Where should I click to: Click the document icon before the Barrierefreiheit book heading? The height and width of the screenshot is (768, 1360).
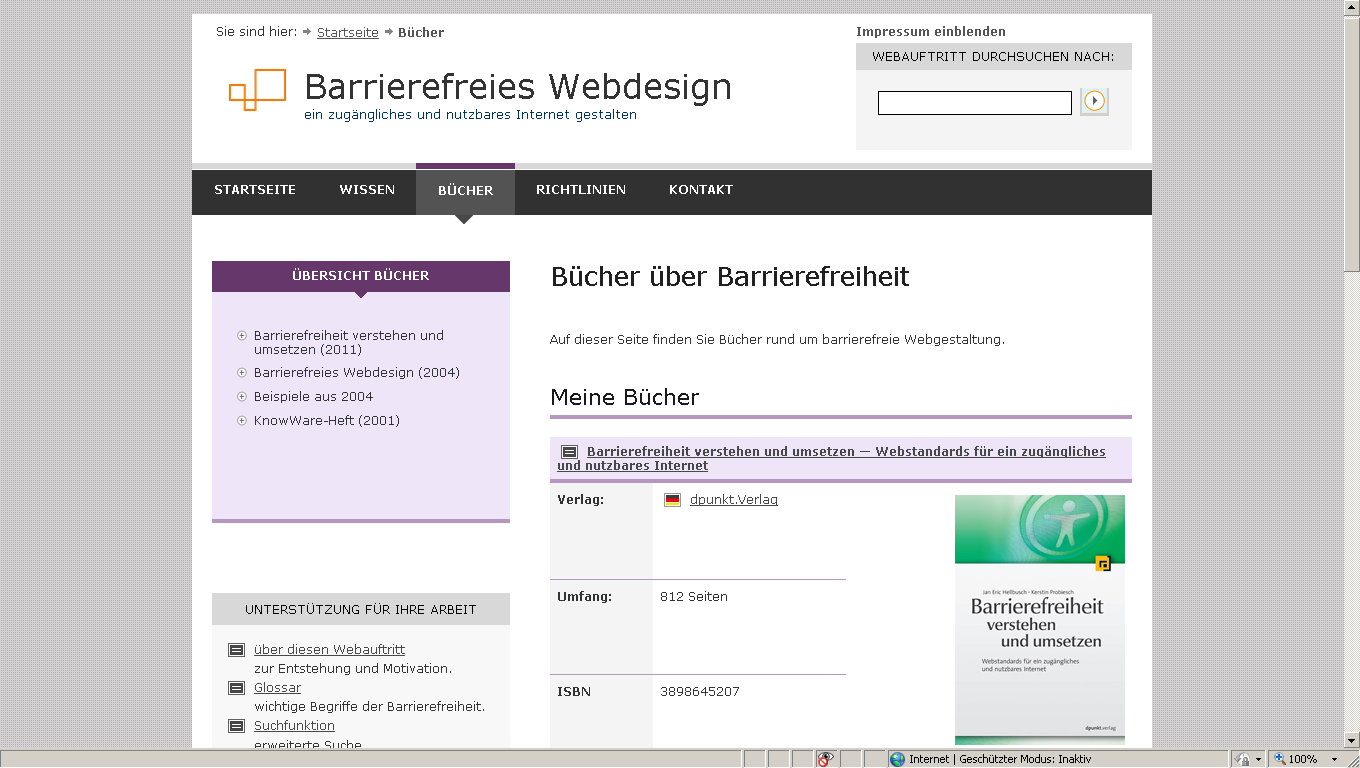[567, 452]
